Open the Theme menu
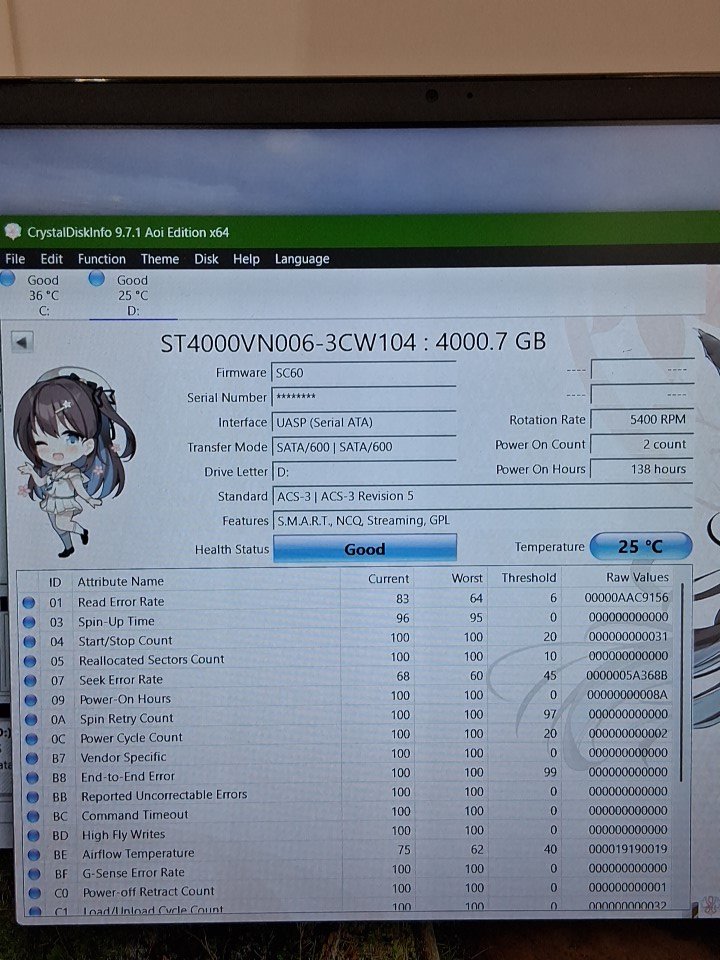The image size is (720, 960). point(159,259)
